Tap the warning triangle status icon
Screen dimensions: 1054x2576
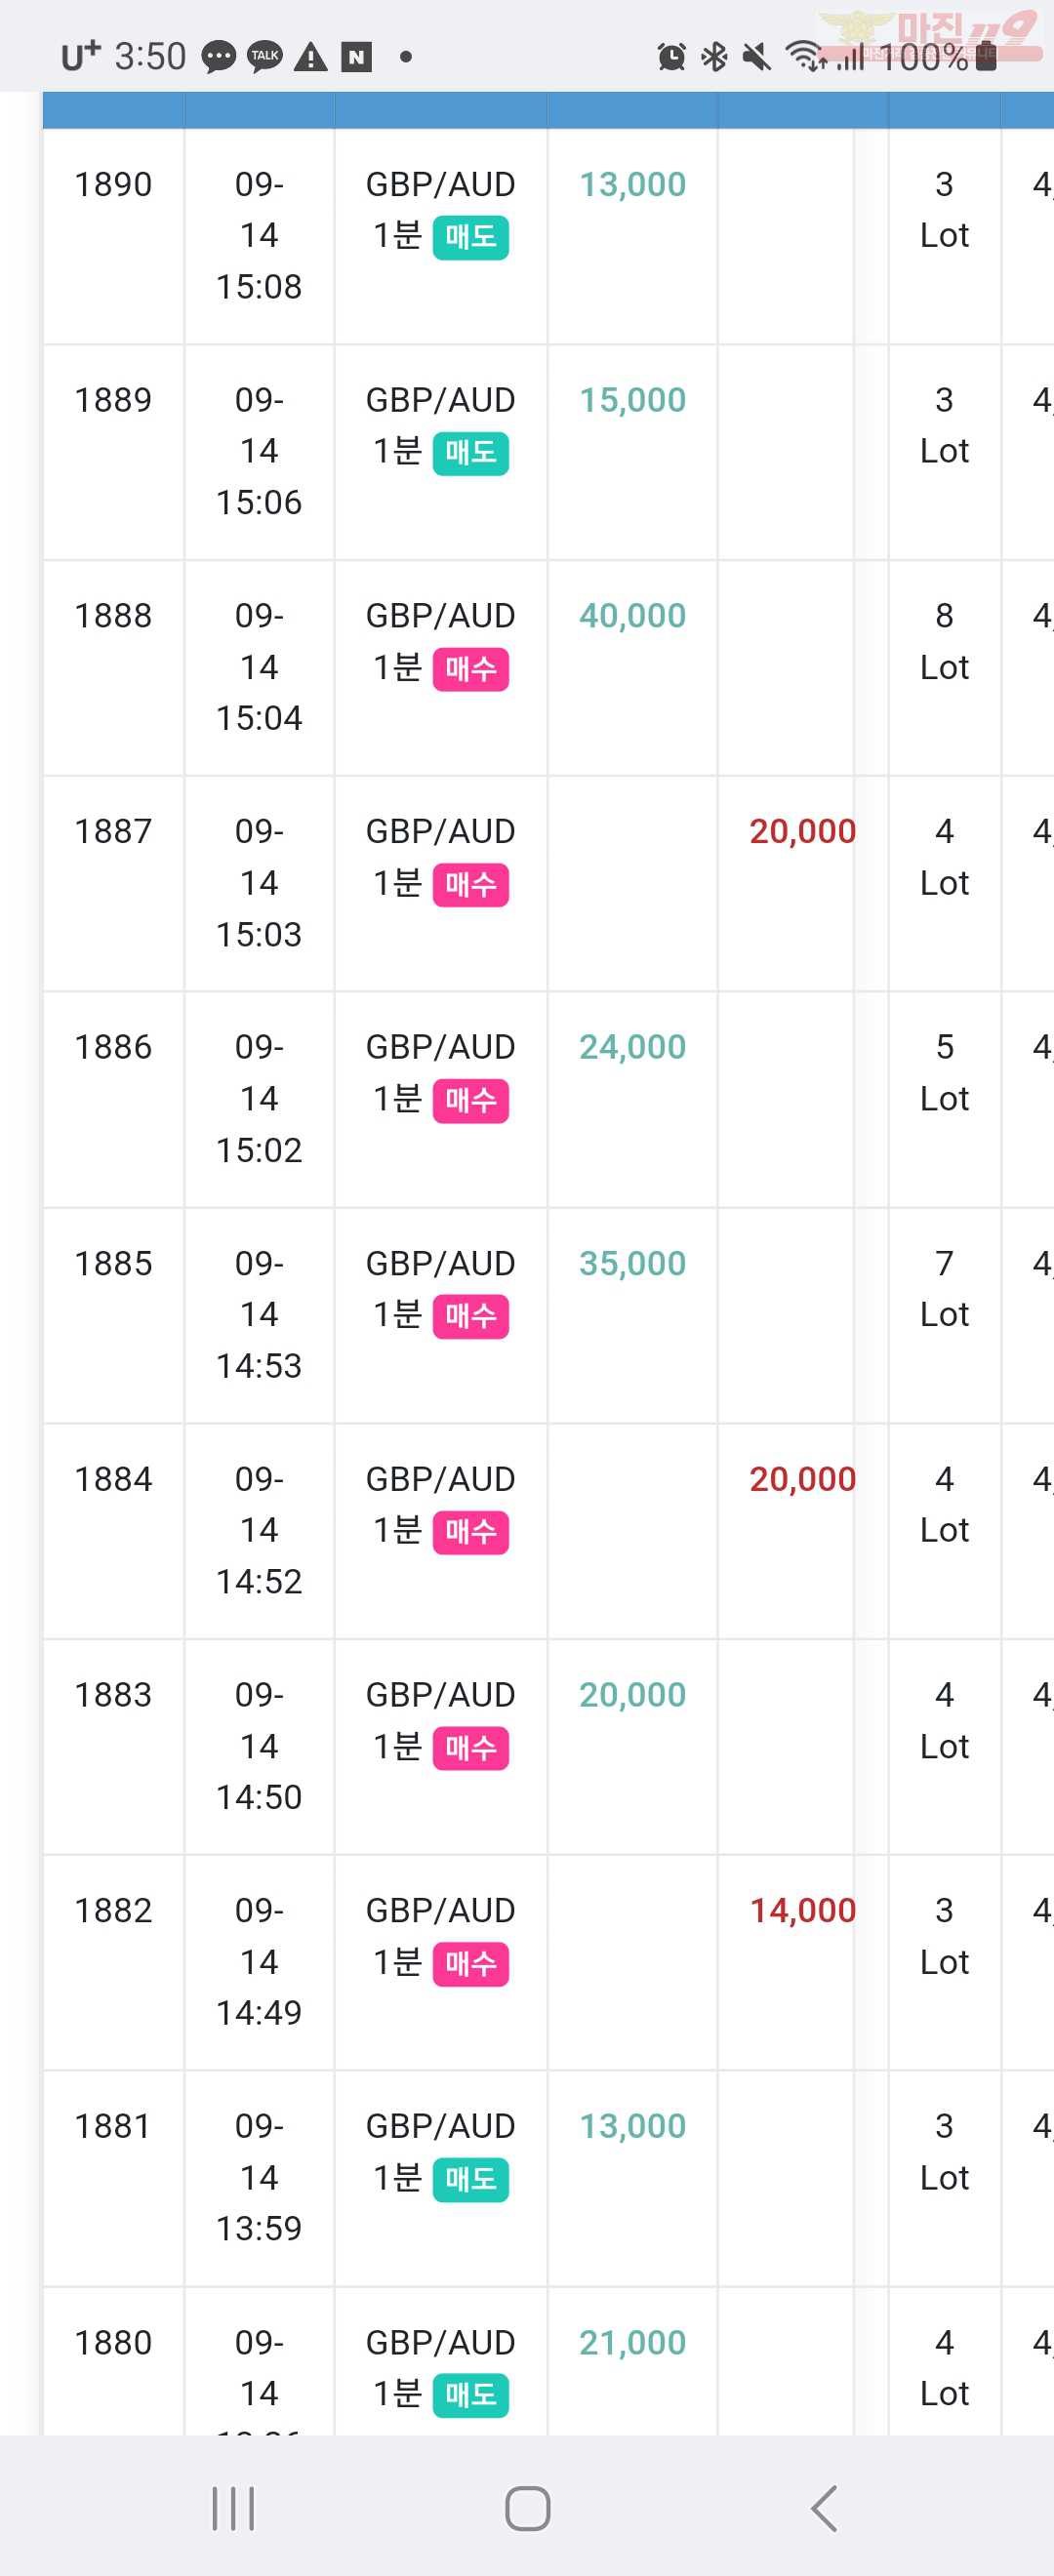311,57
